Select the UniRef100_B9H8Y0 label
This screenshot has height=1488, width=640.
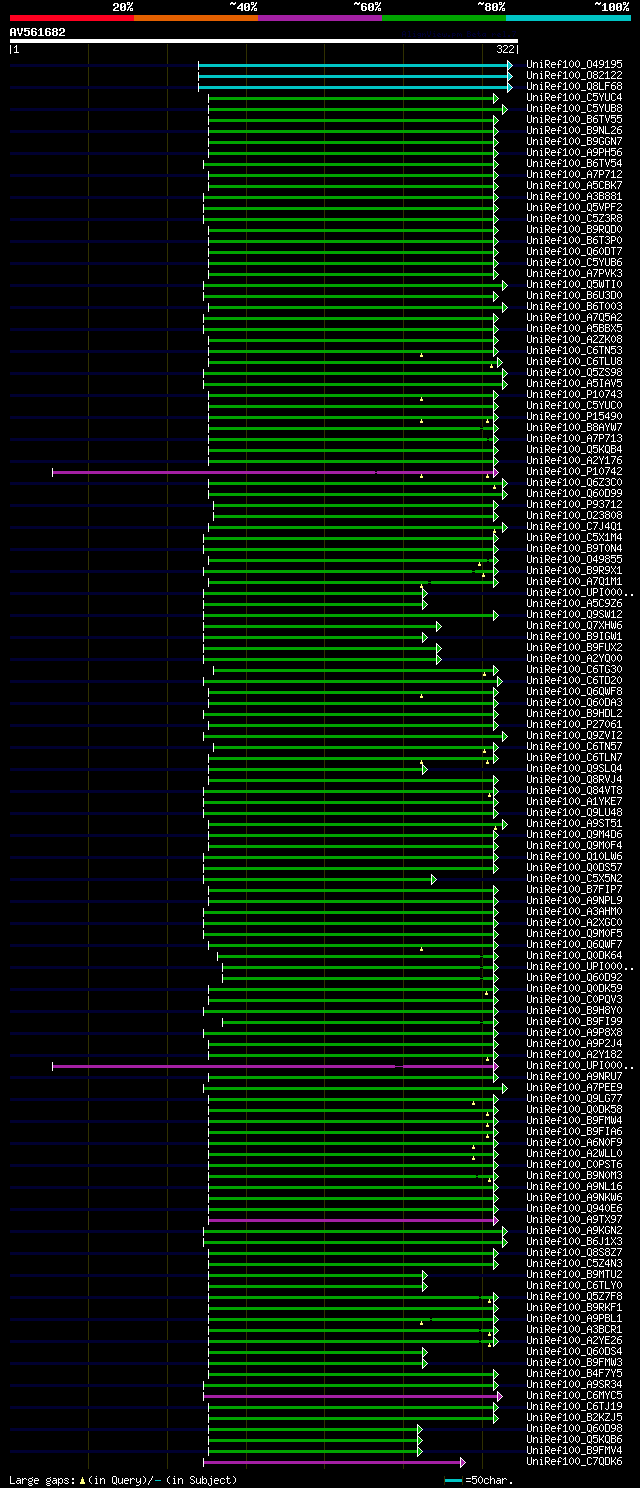click(x=575, y=1010)
